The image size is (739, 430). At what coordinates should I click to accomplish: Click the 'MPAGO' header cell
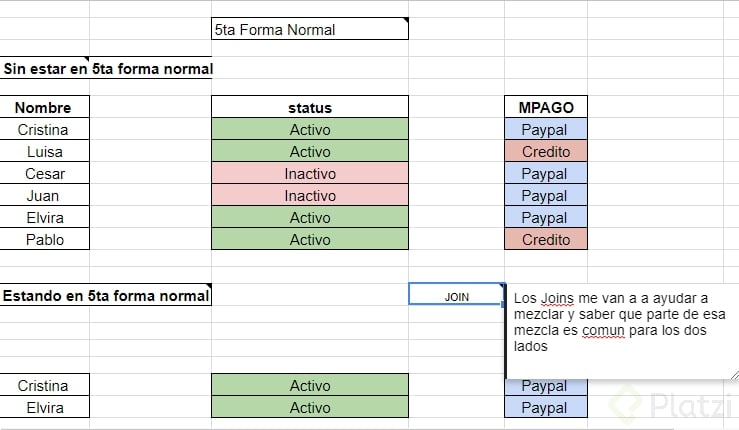(546, 107)
